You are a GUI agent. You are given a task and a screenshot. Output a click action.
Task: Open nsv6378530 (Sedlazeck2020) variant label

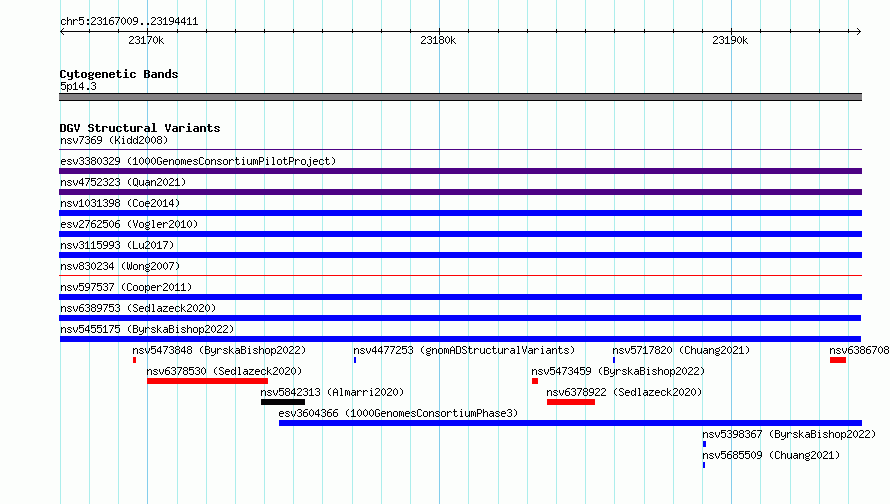pos(224,371)
